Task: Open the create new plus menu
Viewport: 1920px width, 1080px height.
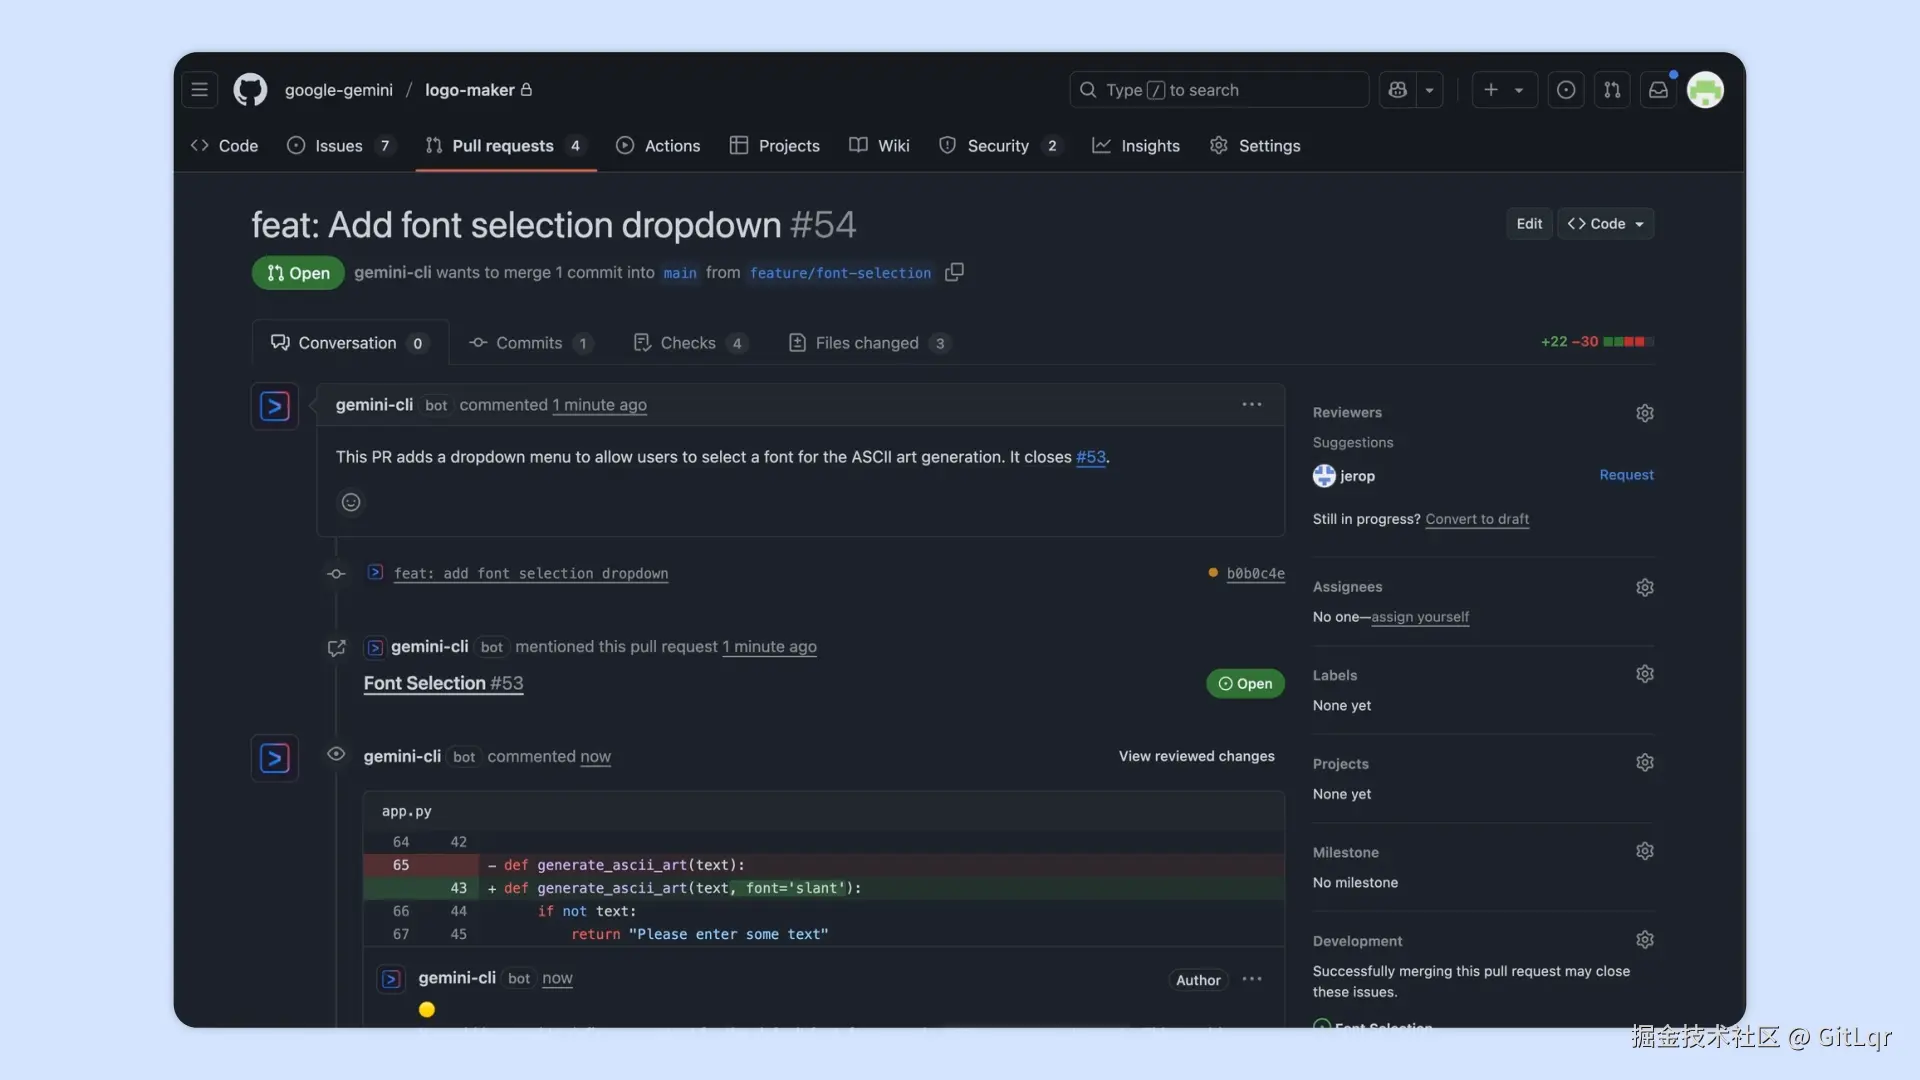Action: point(1504,90)
